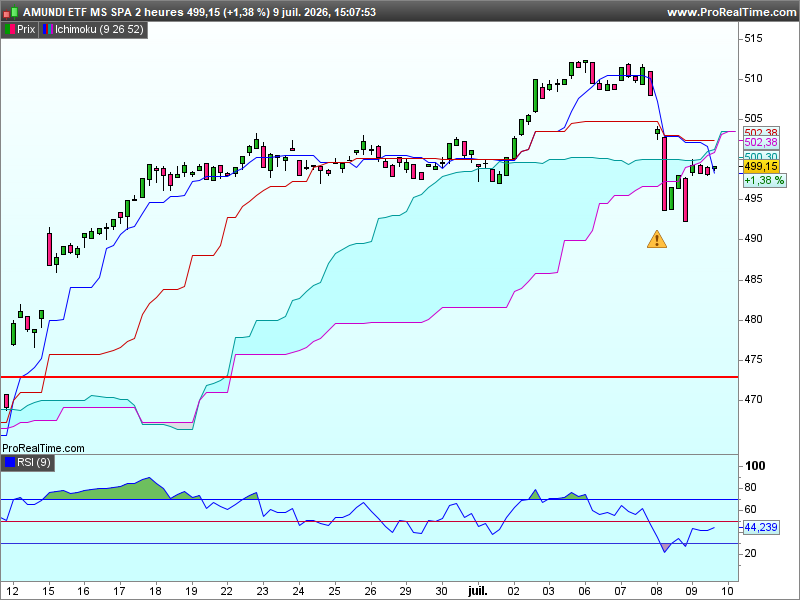Click date label 15 on time axis
This screenshot has width=800, height=600.
(x=48, y=591)
